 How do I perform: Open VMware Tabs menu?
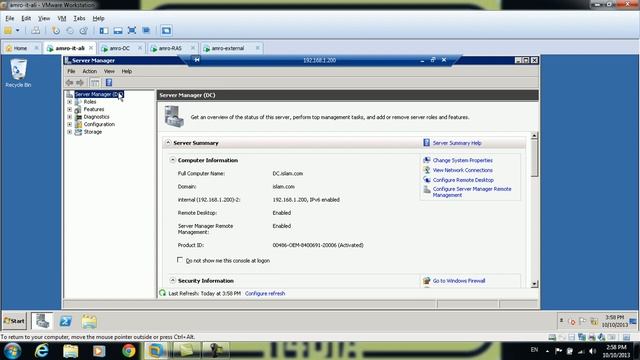tap(79, 18)
